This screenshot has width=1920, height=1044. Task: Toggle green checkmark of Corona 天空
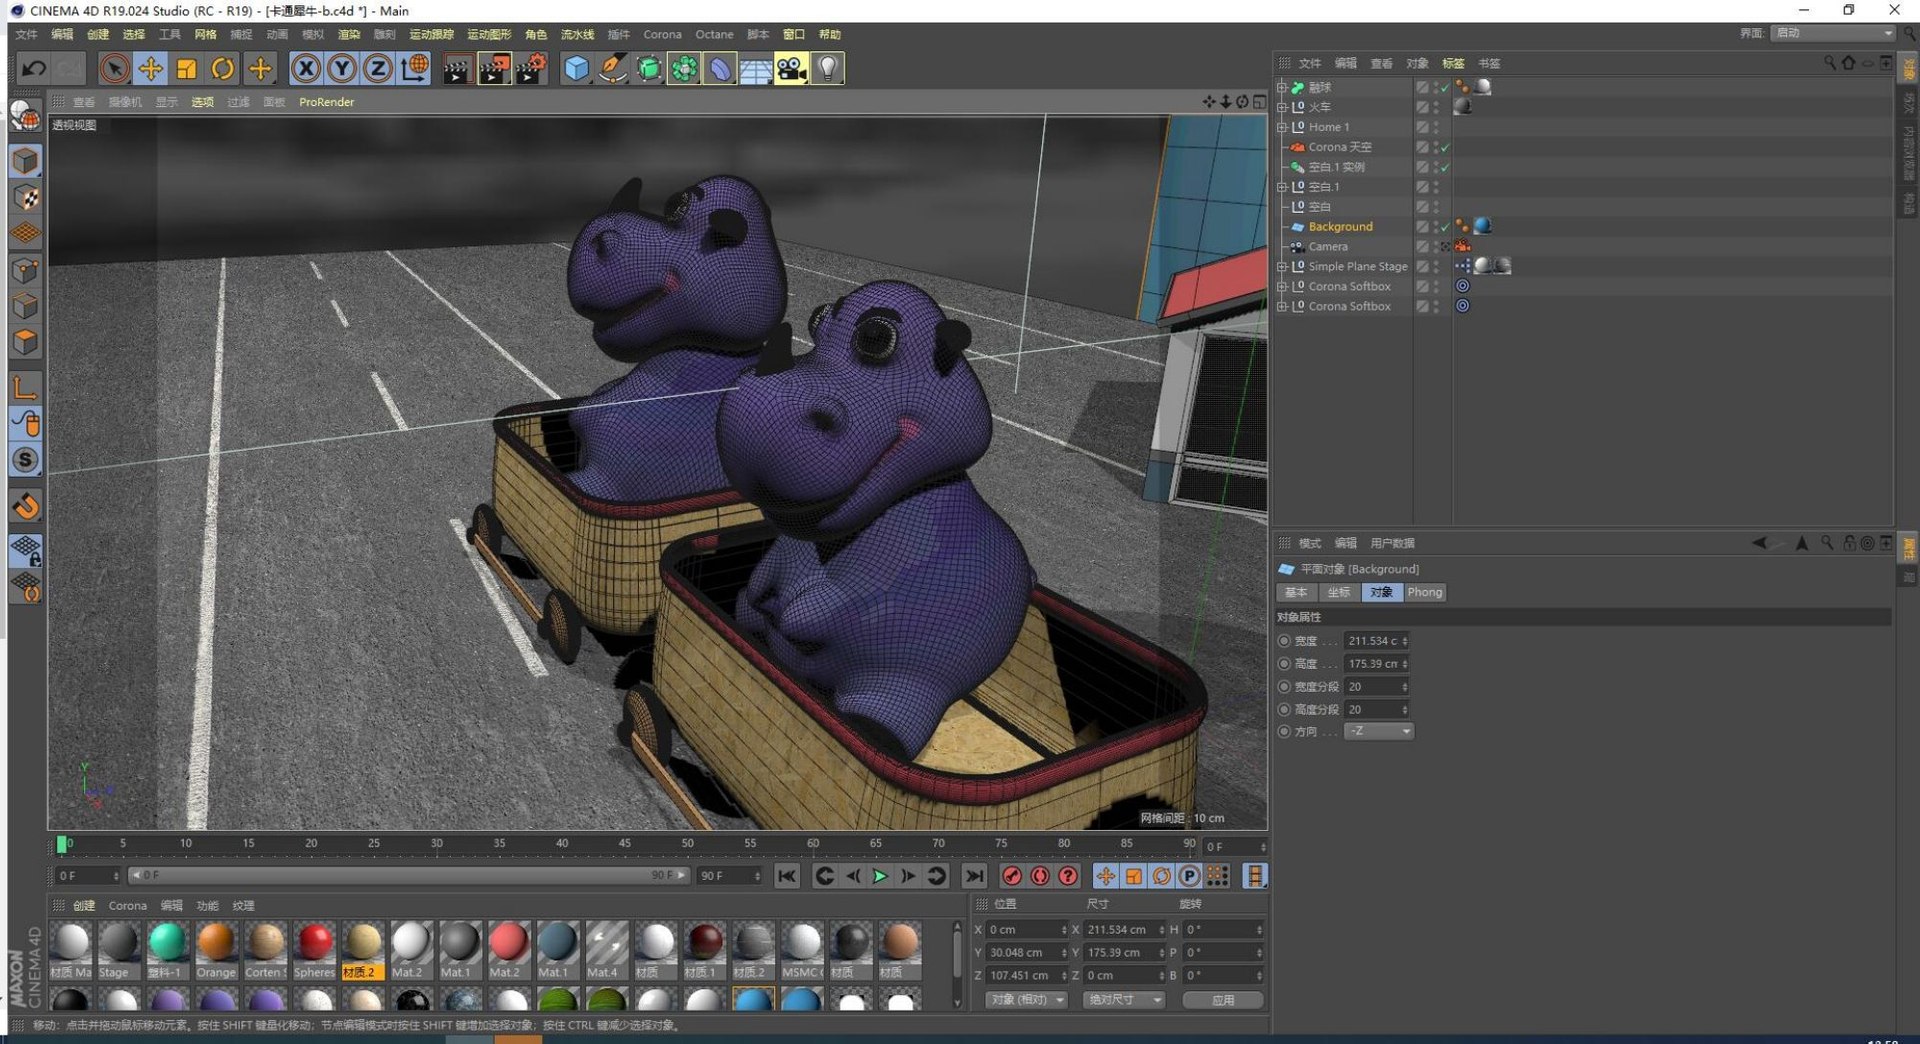1446,147
